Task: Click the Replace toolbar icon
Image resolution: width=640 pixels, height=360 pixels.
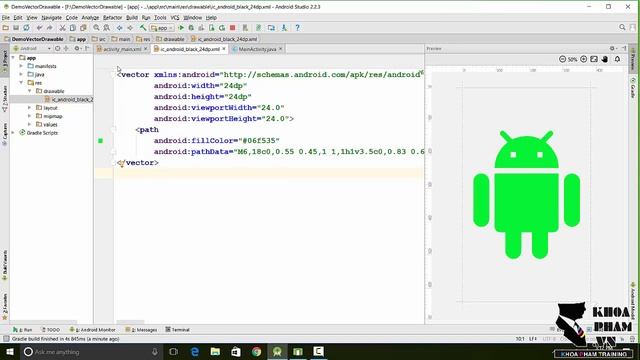Action: [x=107, y=28]
